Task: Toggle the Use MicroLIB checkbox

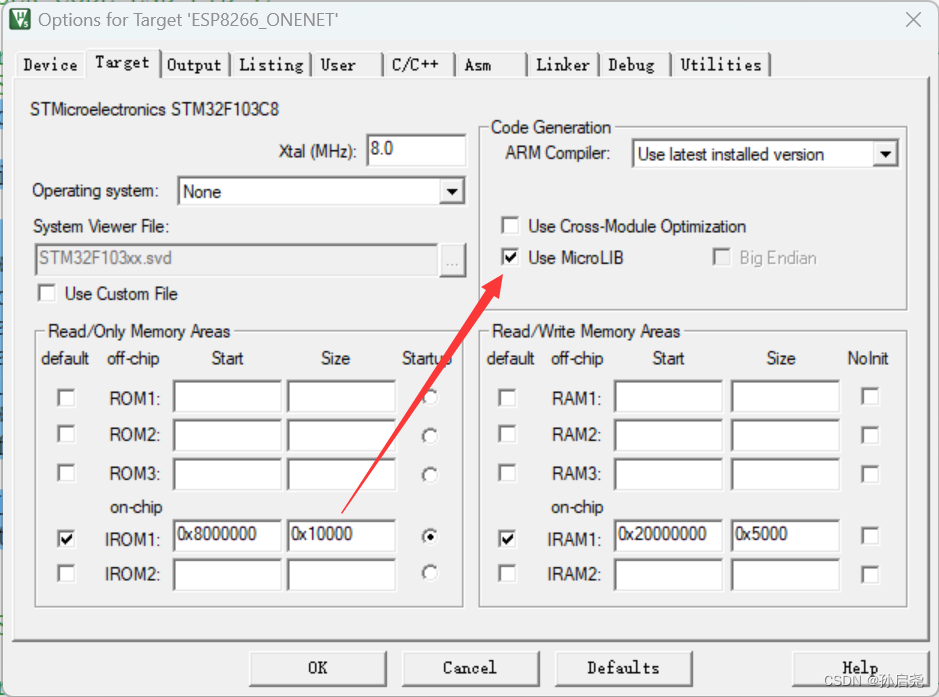Action: (x=510, y=257)
